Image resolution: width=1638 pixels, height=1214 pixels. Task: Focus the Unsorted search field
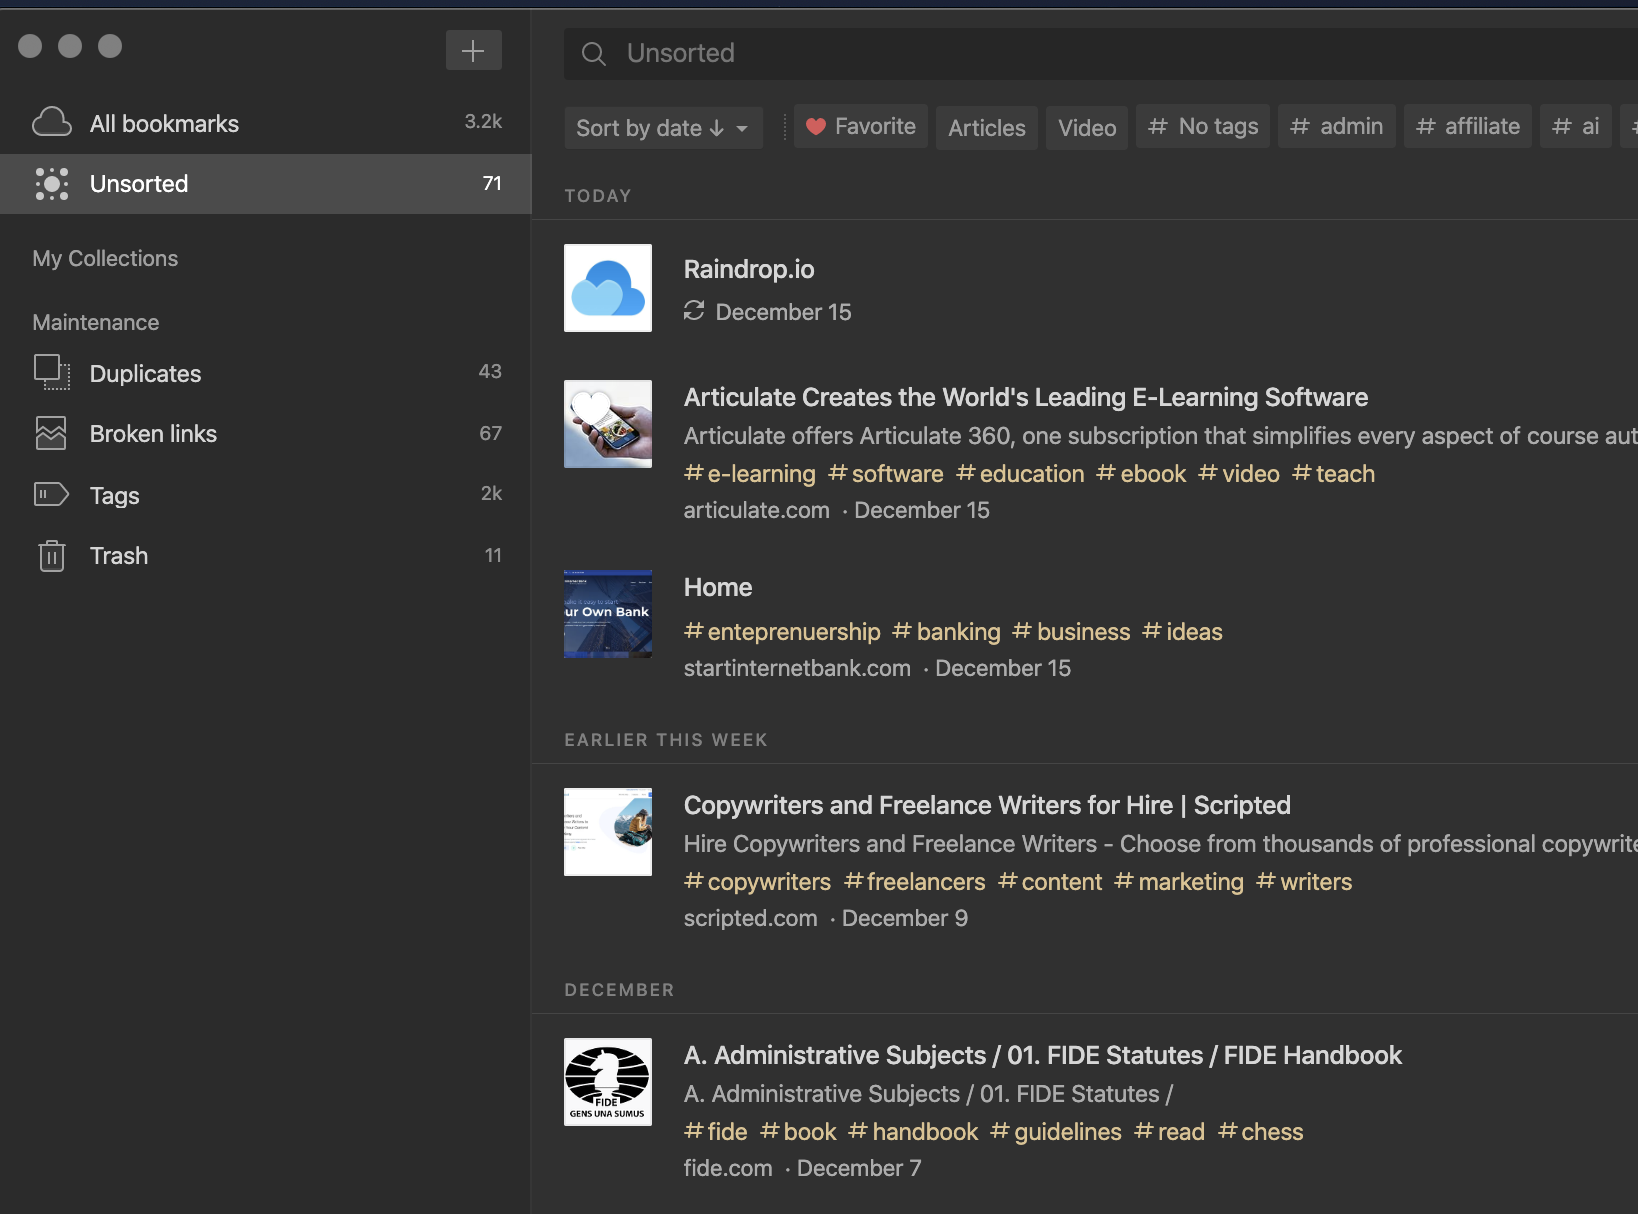(1101, 53)
